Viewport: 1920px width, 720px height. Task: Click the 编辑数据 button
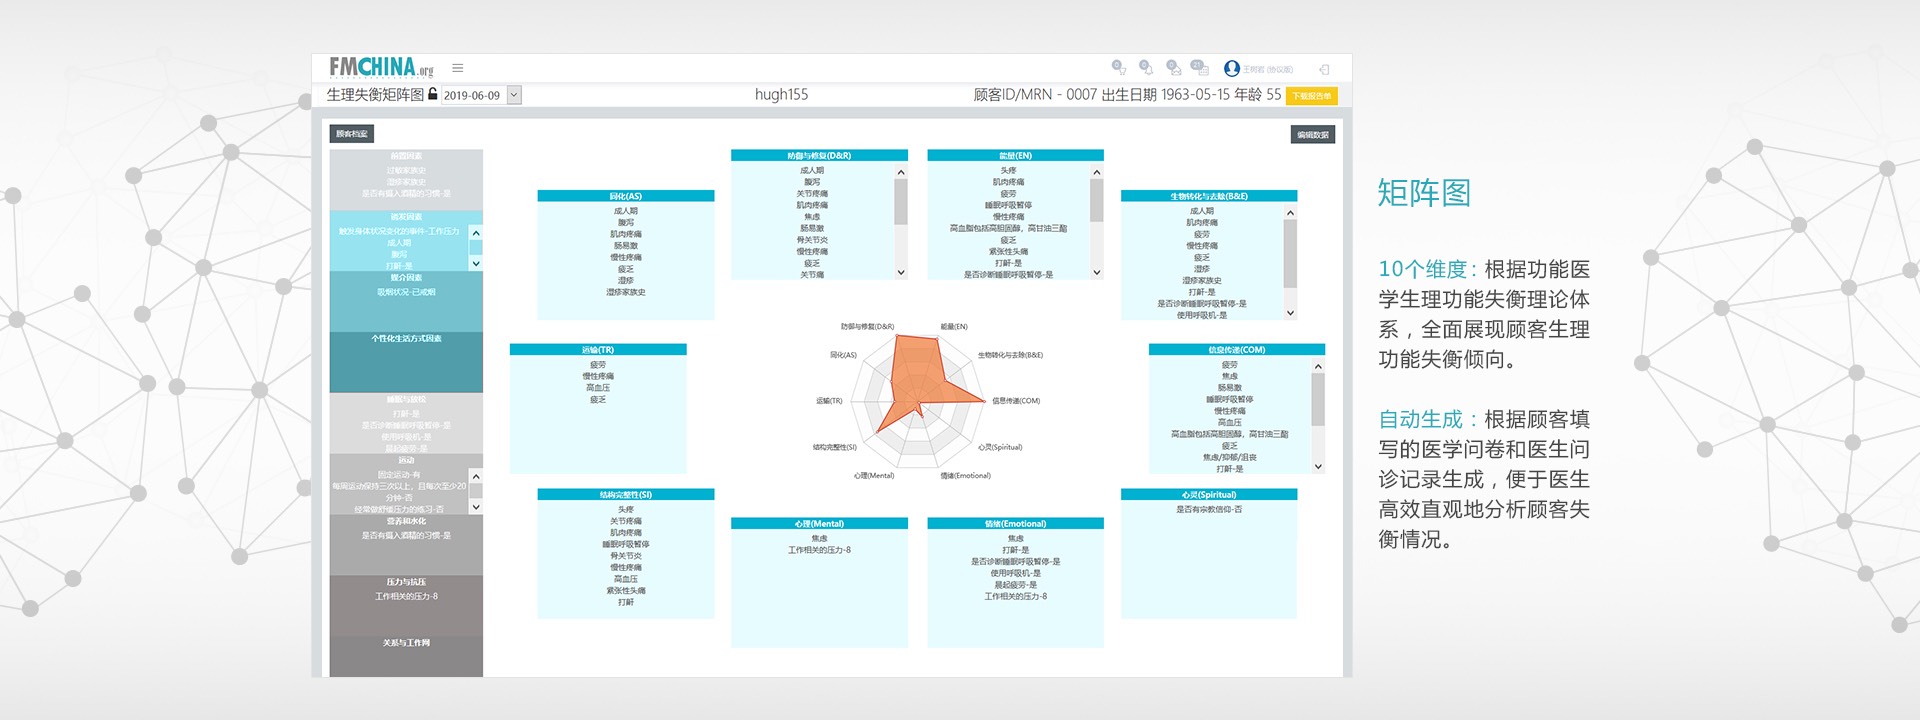[x=1313, y=134]
